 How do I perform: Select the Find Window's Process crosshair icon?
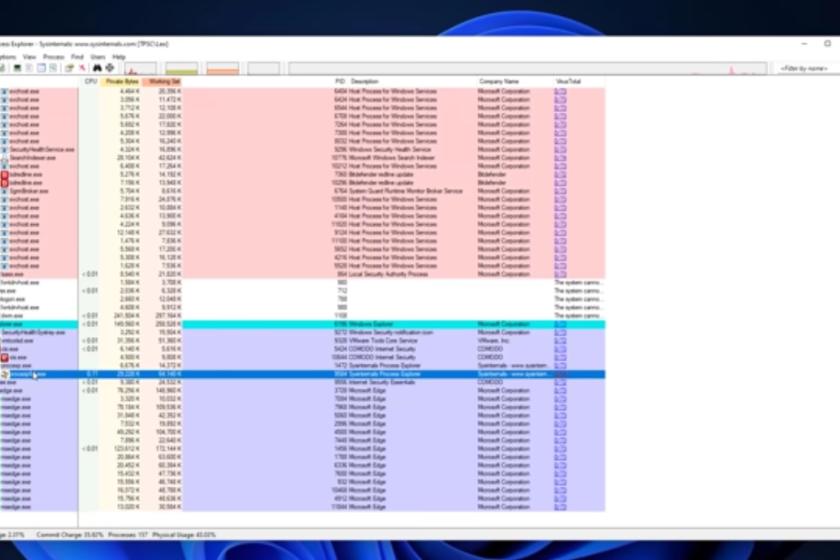(x=110, y=68)
